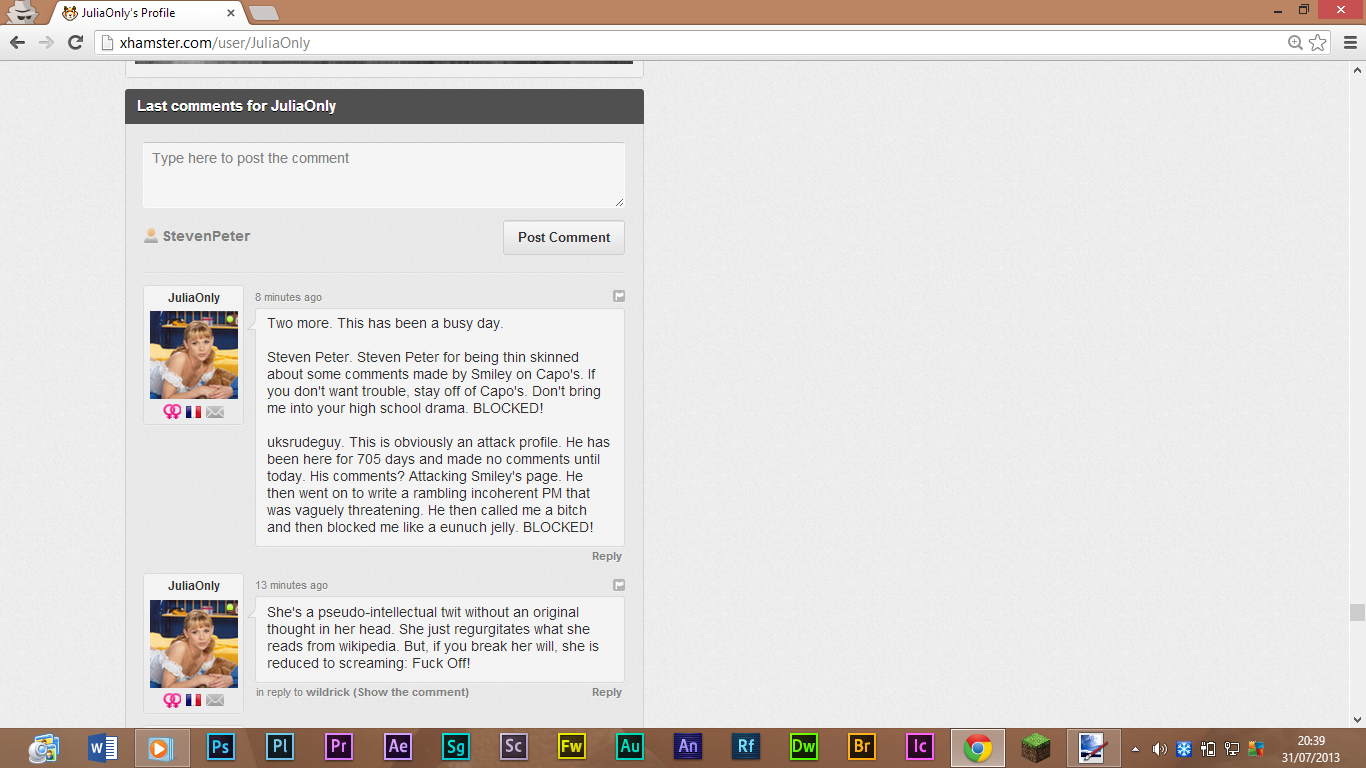Open SpeedGrade (Sg) from the taskbar

(x=456, y=747)
